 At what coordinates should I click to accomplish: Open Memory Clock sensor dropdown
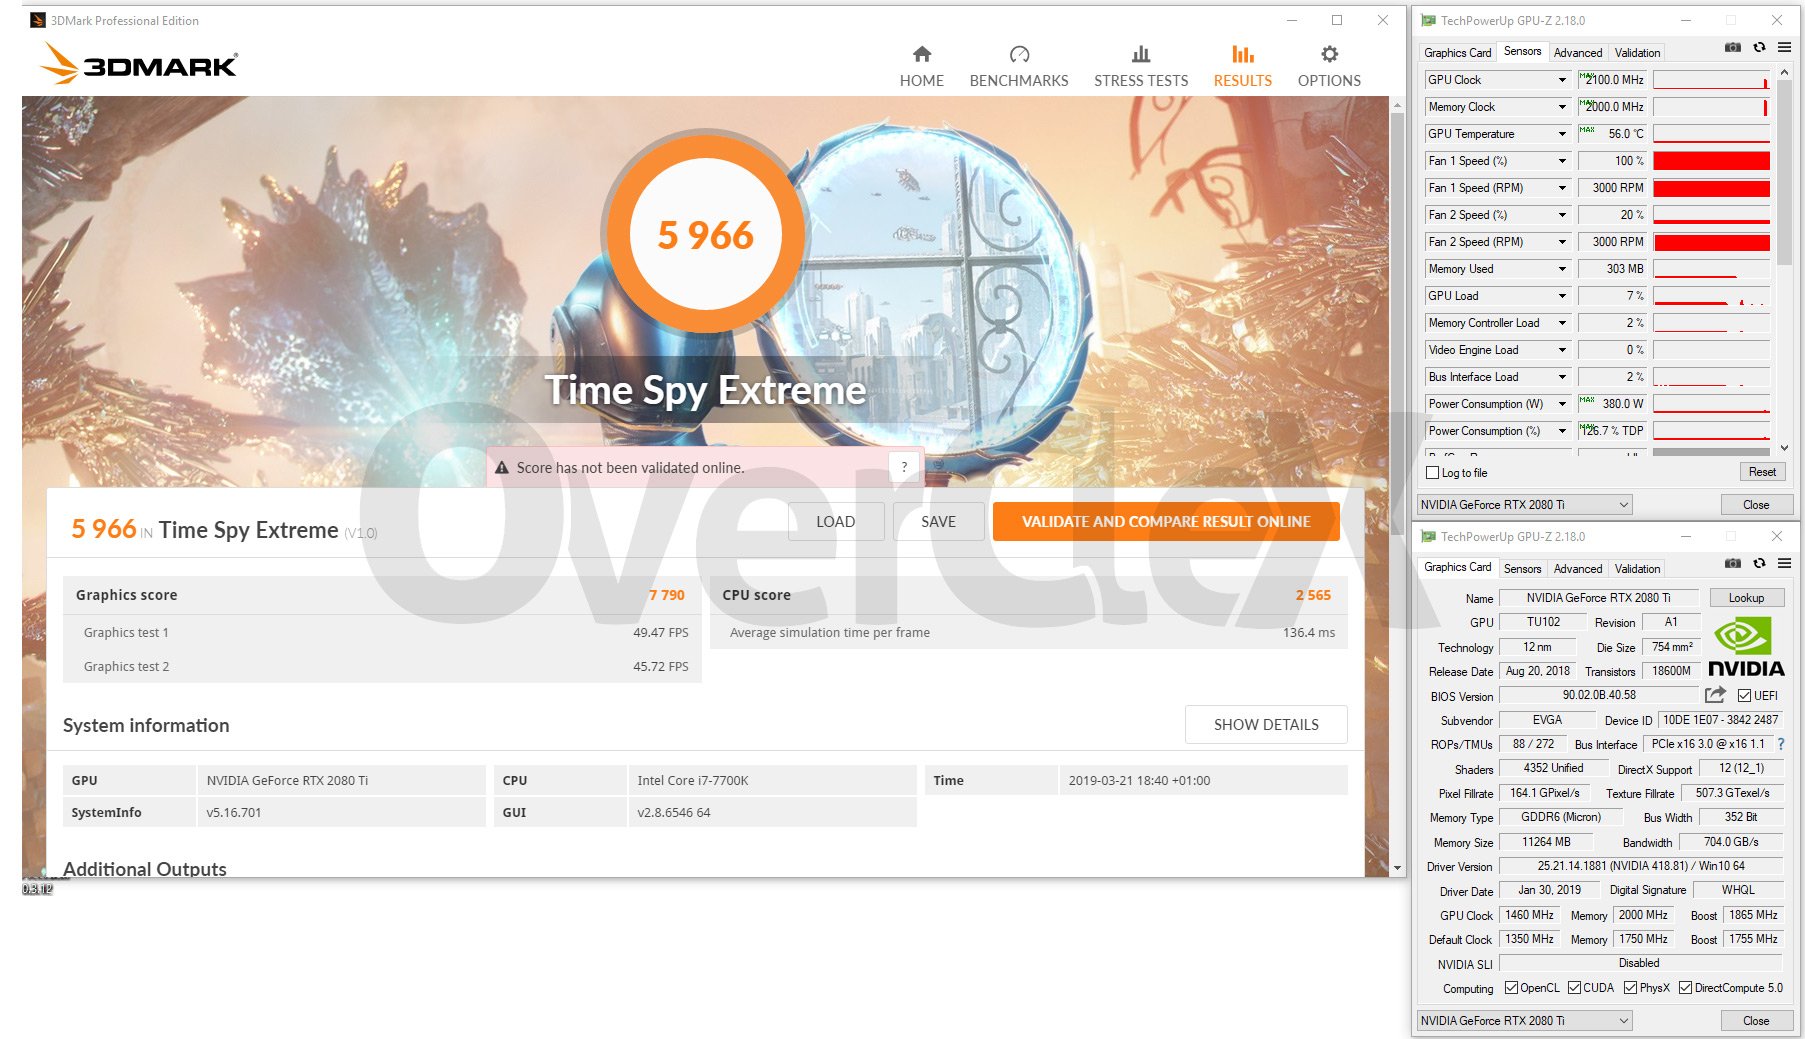tap(1562, 107)
